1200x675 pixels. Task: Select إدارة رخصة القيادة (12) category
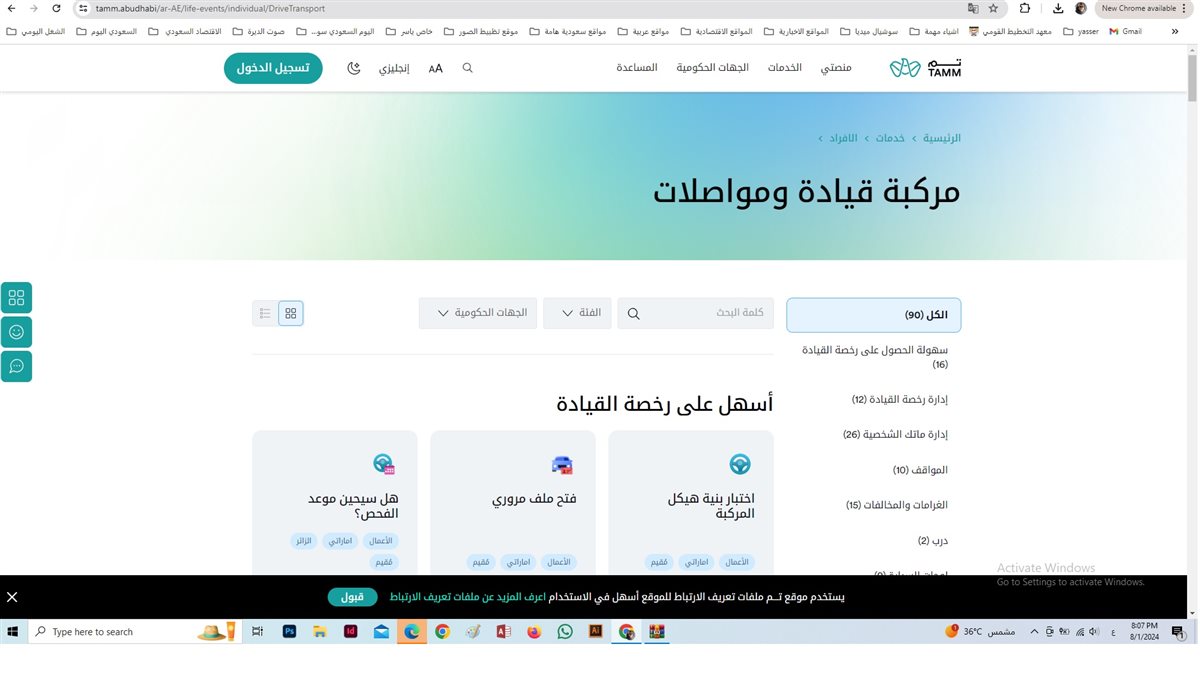click(900, 400)
